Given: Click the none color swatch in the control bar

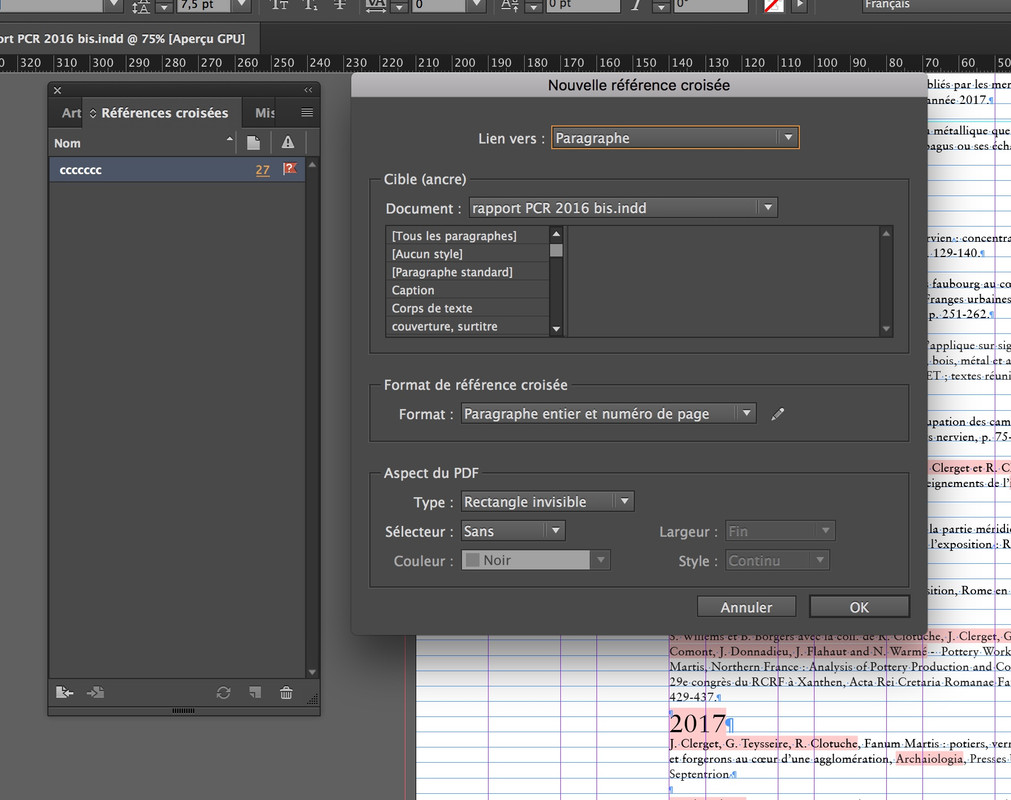Looking at the screenshot, I should pyautogui.click(x=773, y=6).
